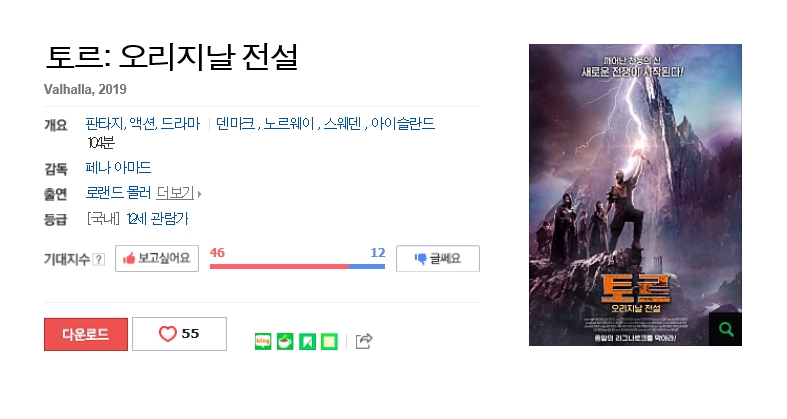Click the red-blue expectation rating bar
This screenshot has width=787, height=419.
coord(297,266)
